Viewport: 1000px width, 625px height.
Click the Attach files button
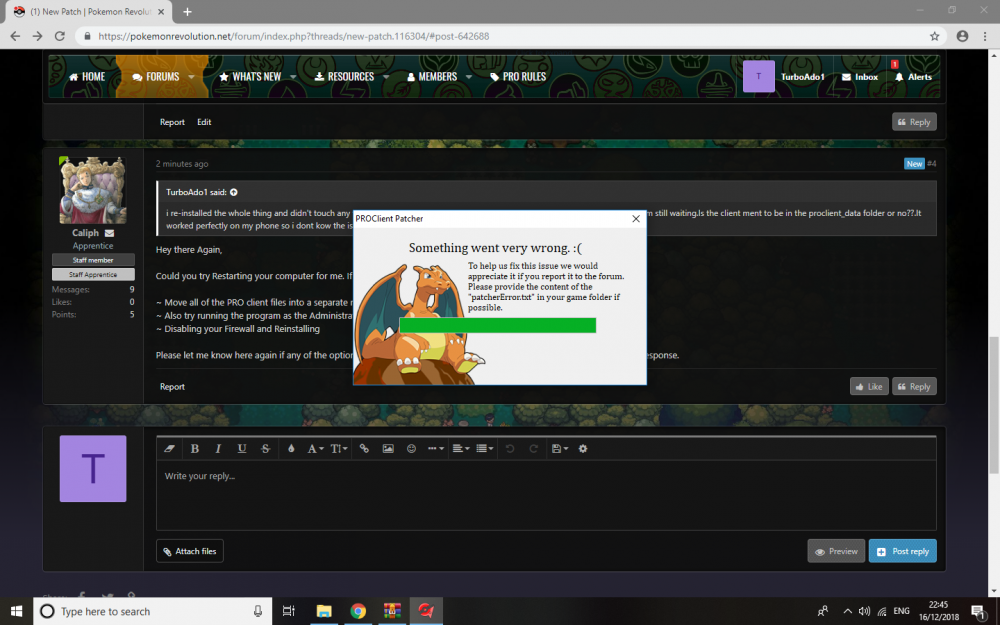pos(190,551)
